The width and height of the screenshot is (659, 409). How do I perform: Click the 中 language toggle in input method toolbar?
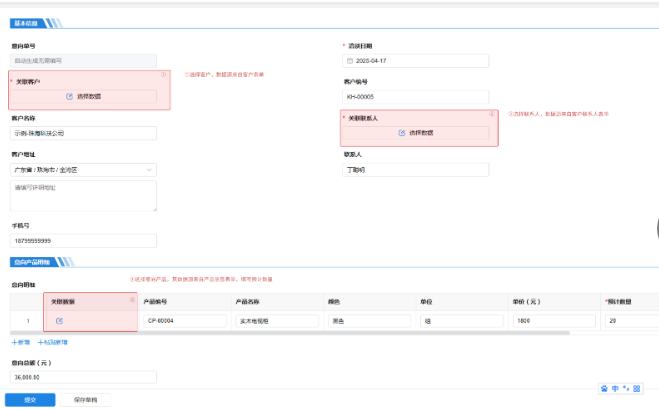click(615, 388)
